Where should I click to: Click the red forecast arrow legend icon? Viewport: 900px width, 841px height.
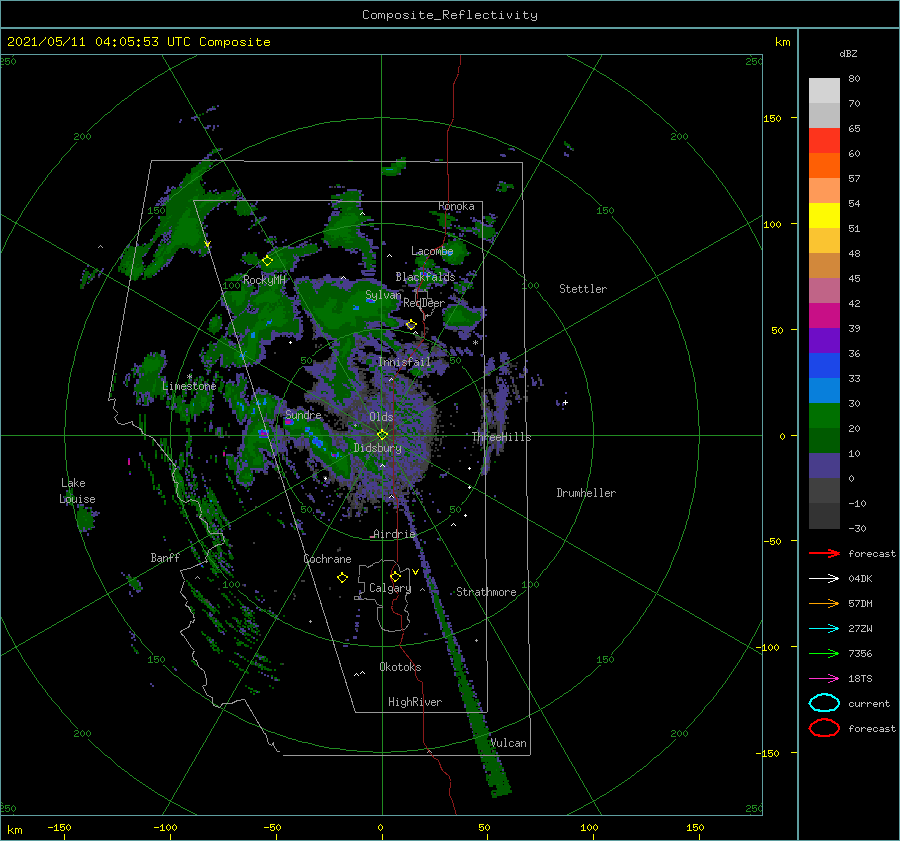(824, 553)
